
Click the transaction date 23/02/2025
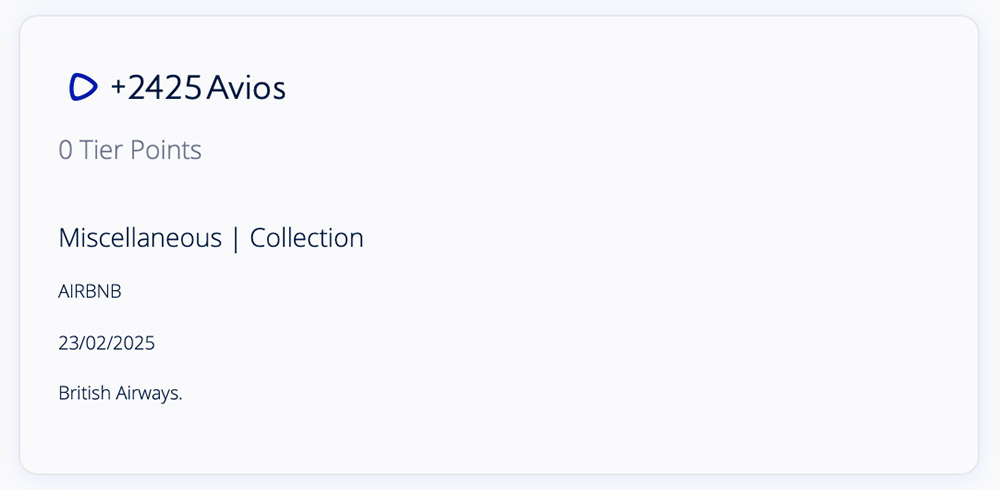[x=107, y=343]
